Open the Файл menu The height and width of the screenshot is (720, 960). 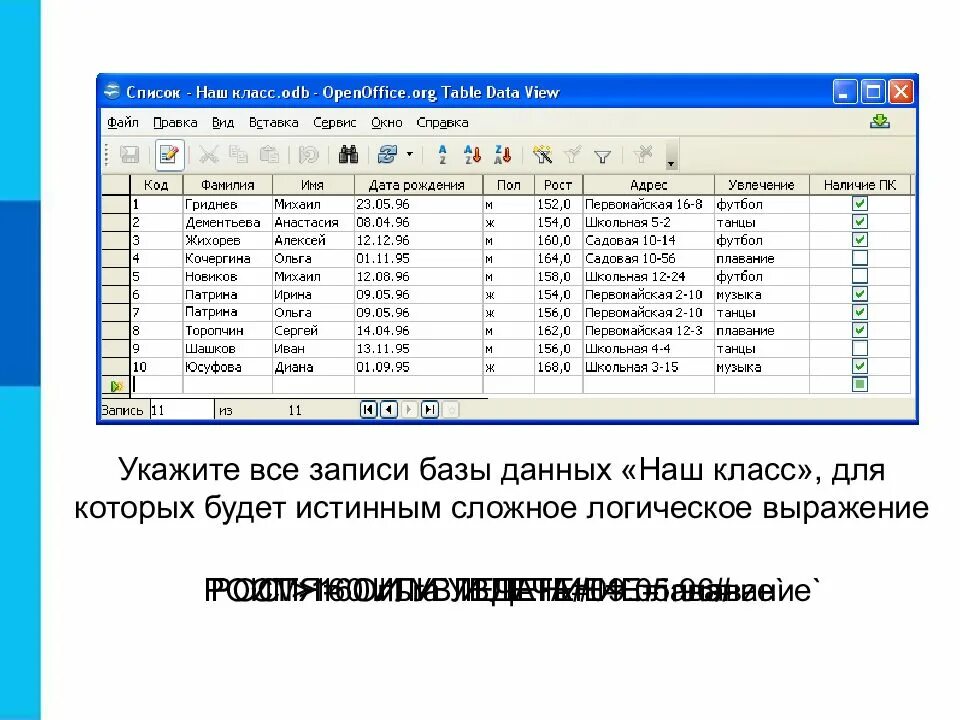point(123,122)
